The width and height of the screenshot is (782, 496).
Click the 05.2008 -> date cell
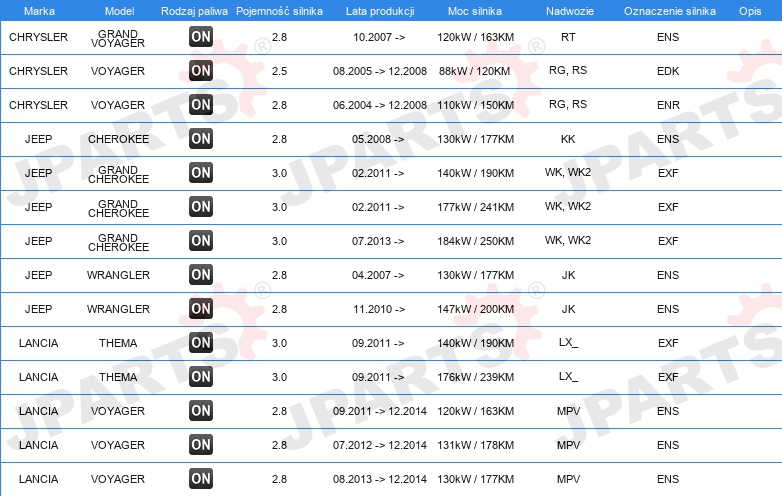[378, 139]
